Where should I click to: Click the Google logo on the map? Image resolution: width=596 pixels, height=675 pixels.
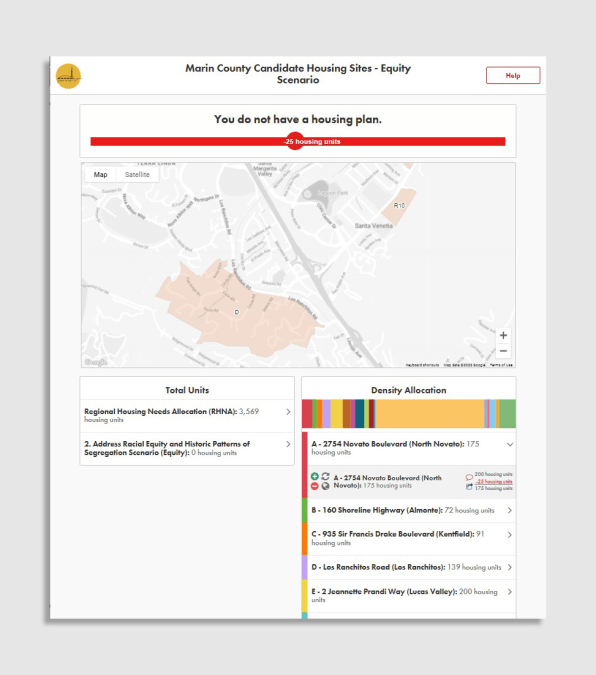point(96,362)
